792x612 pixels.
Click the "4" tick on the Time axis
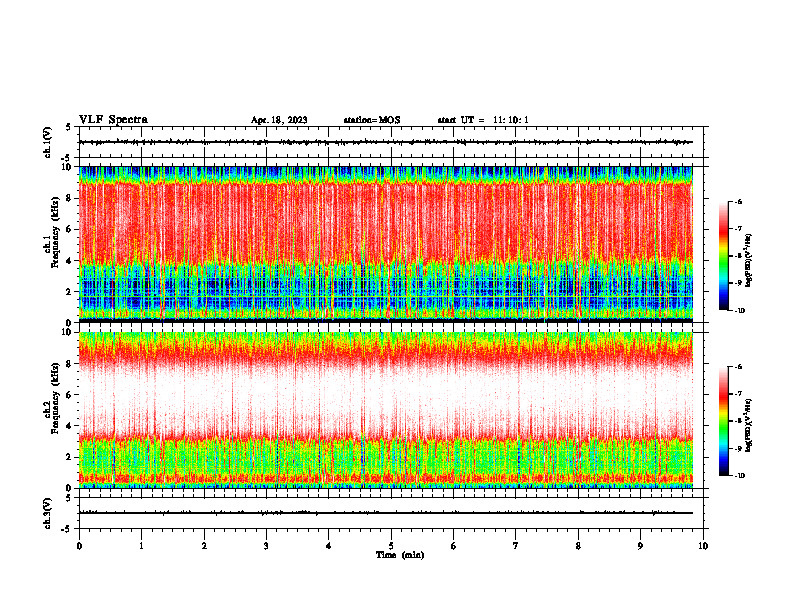328,546
